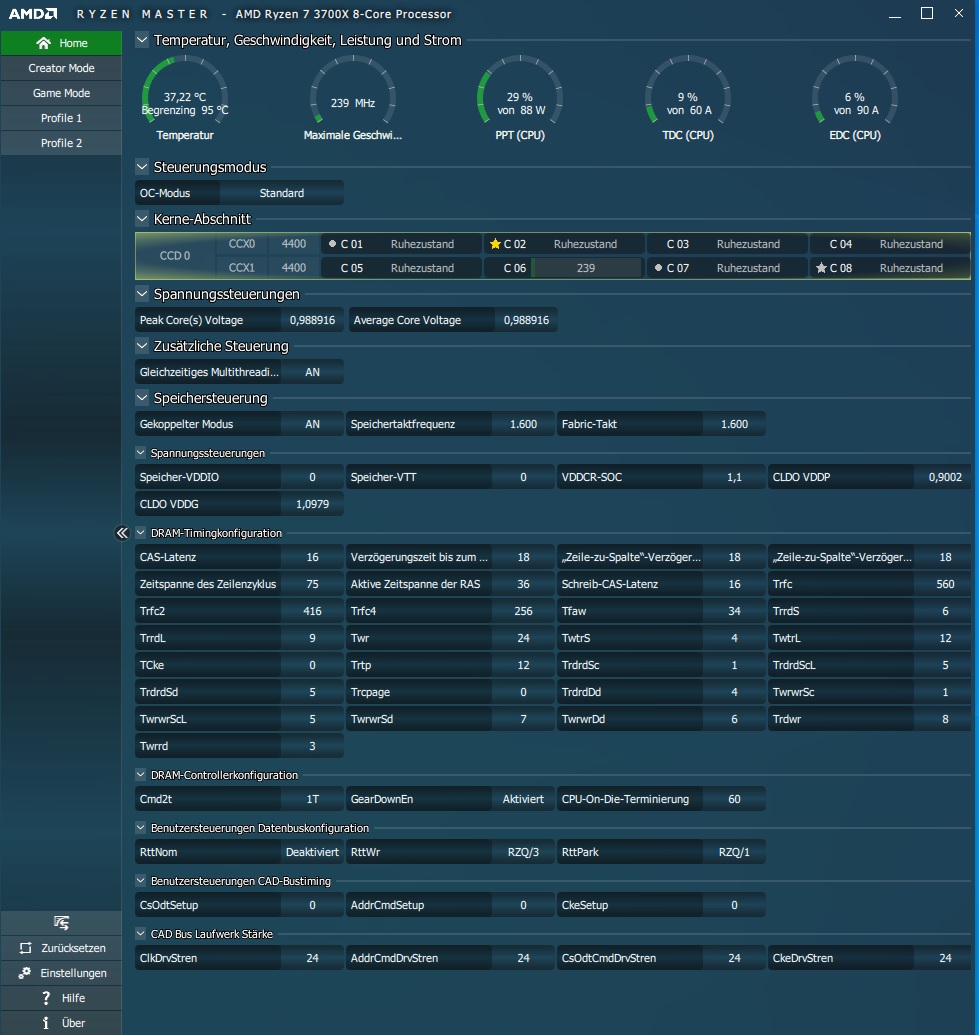
Task: Click the Trfc2 value 416
Action: [x=312, y=611]
